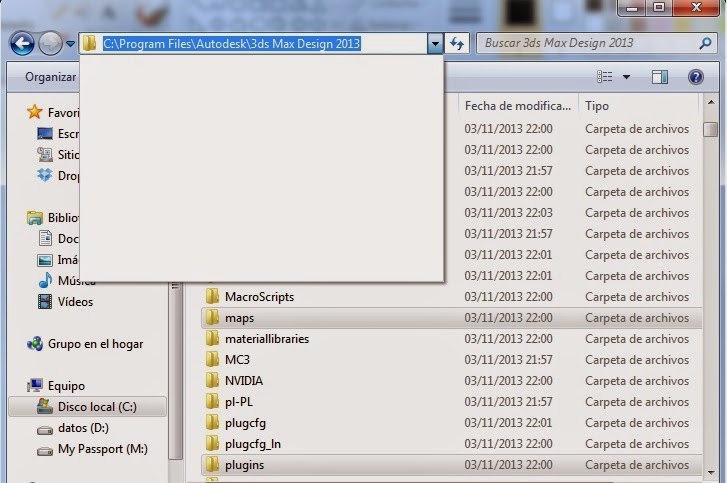The image size is (727, 483).
Task: Open the view options dropdown arrow
Action: (x=626, y=77)
